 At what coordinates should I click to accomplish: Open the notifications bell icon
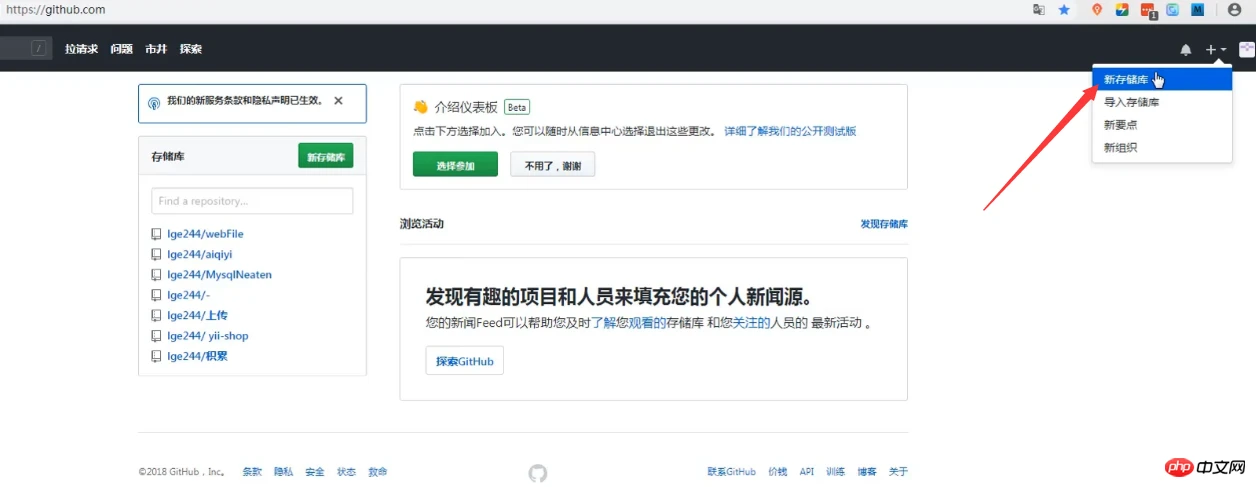pyautogui.click(x=1186, y=49)
